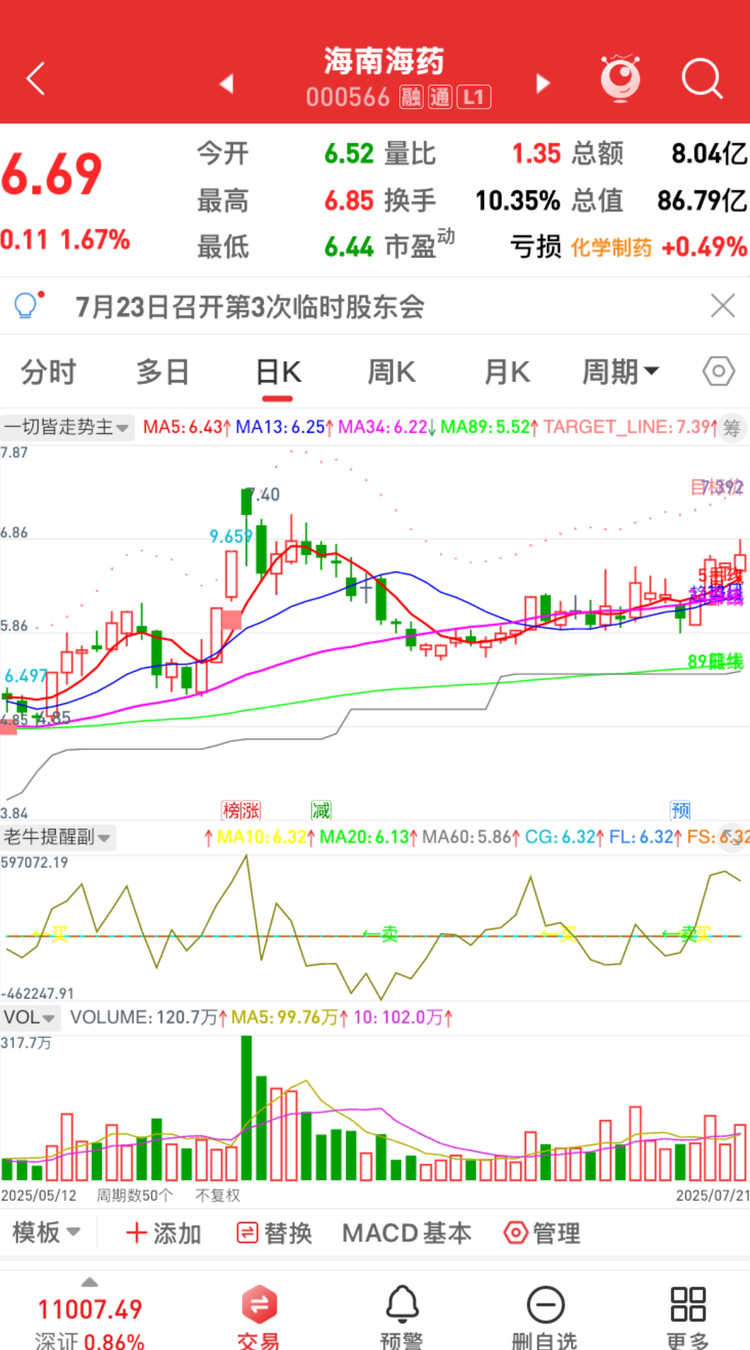
Task: Dismiss the shareholder meeting notice
Action: (723, 306)
